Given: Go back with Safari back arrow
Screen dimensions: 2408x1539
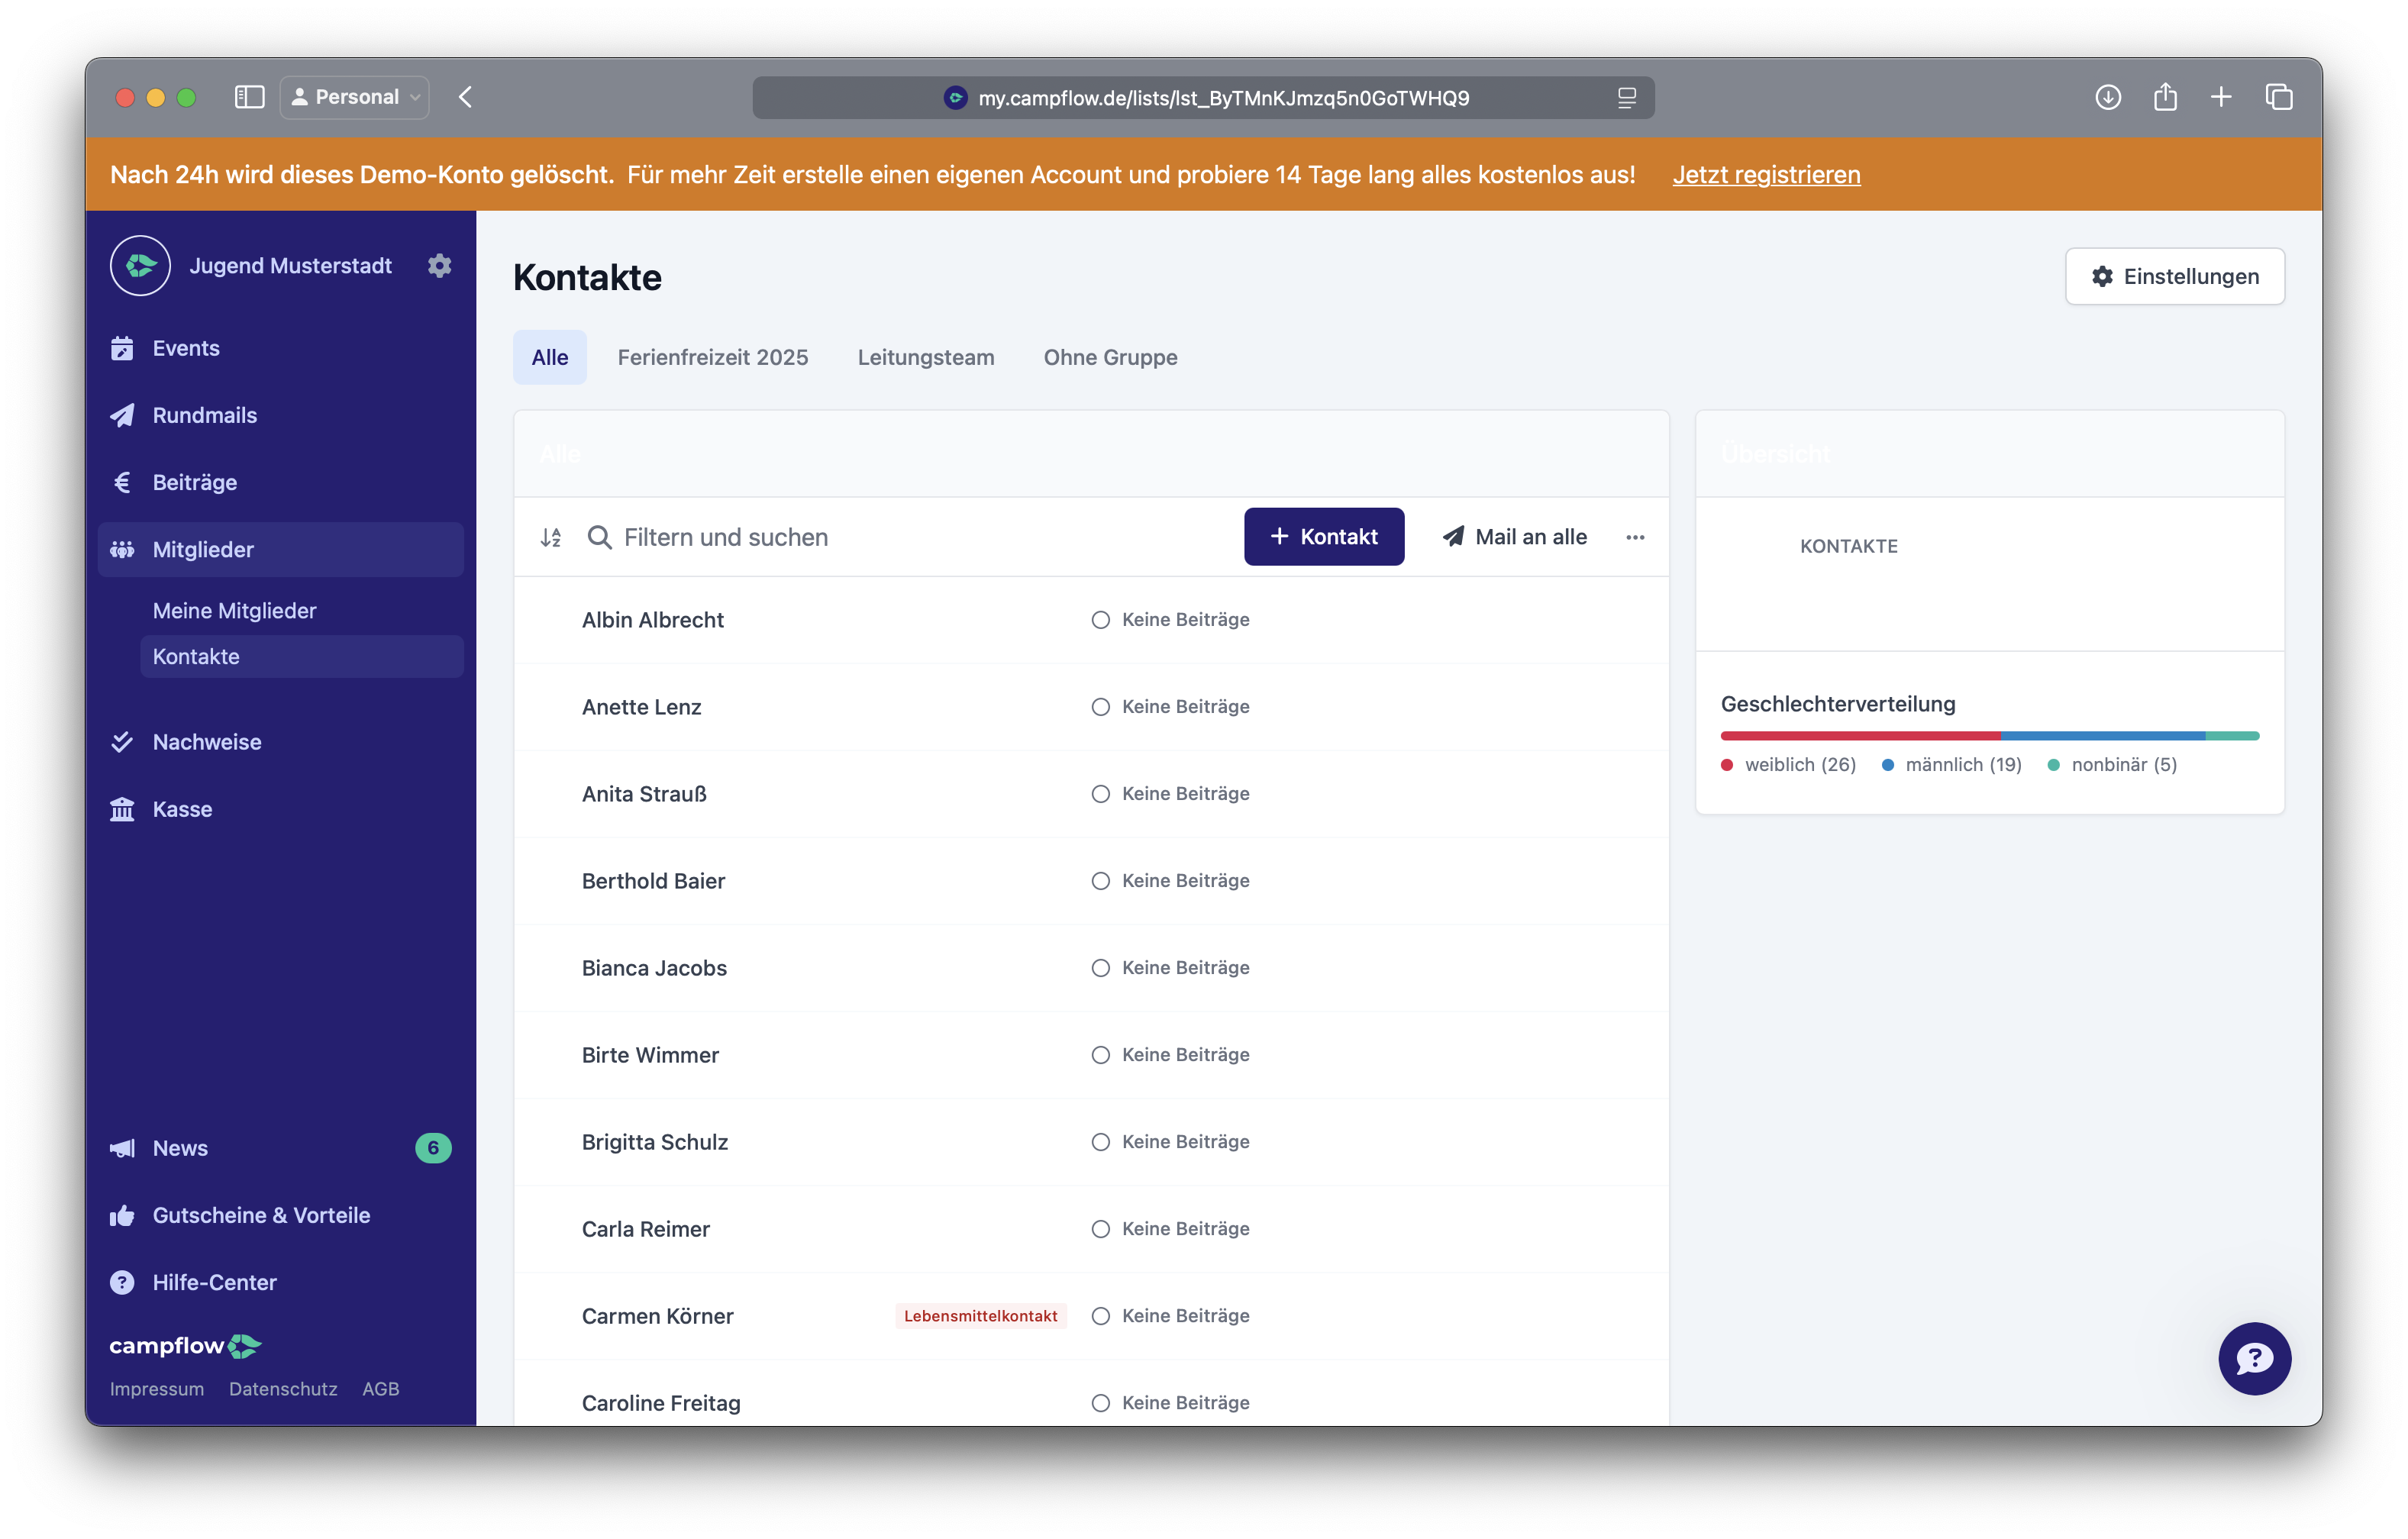Looking at the screenshot, I should 465,97.
